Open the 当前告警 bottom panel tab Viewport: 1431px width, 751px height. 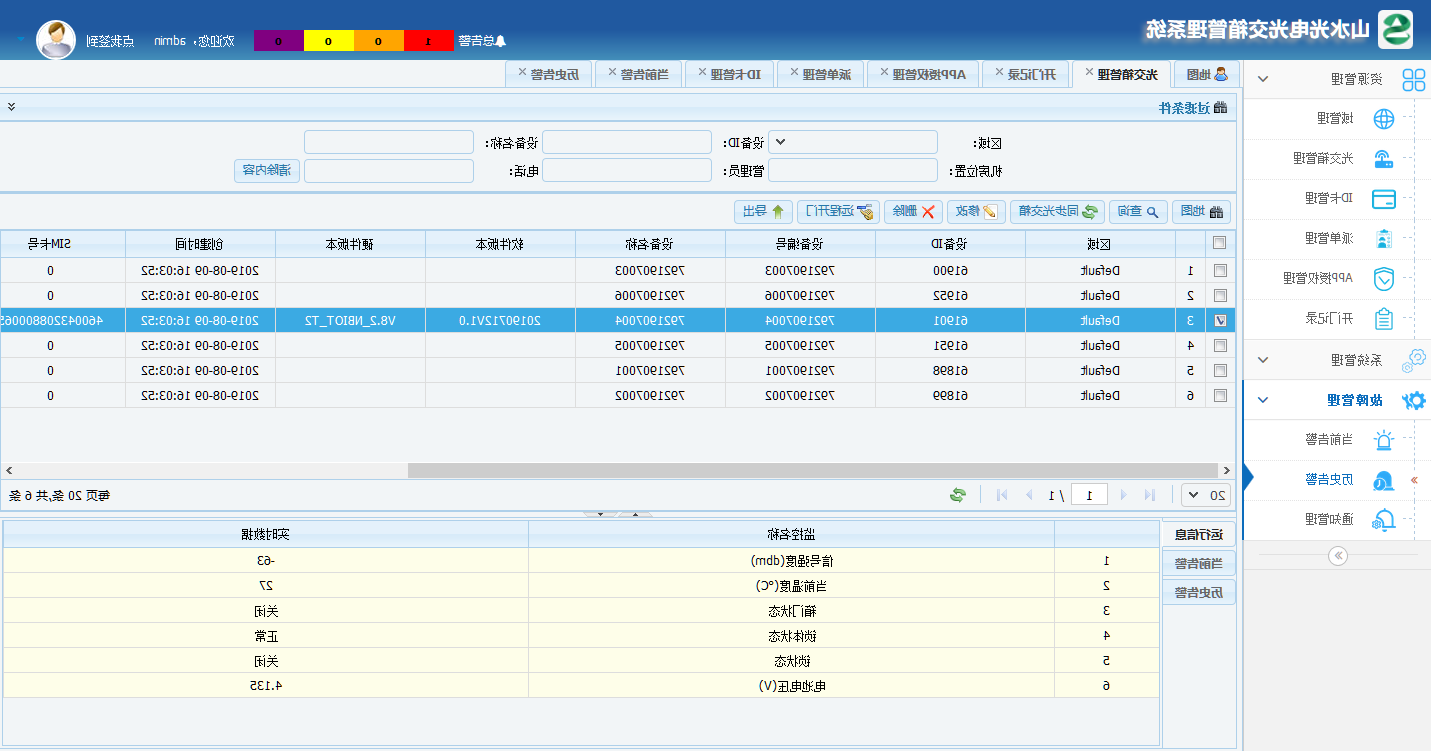[x=1200, y=563]
